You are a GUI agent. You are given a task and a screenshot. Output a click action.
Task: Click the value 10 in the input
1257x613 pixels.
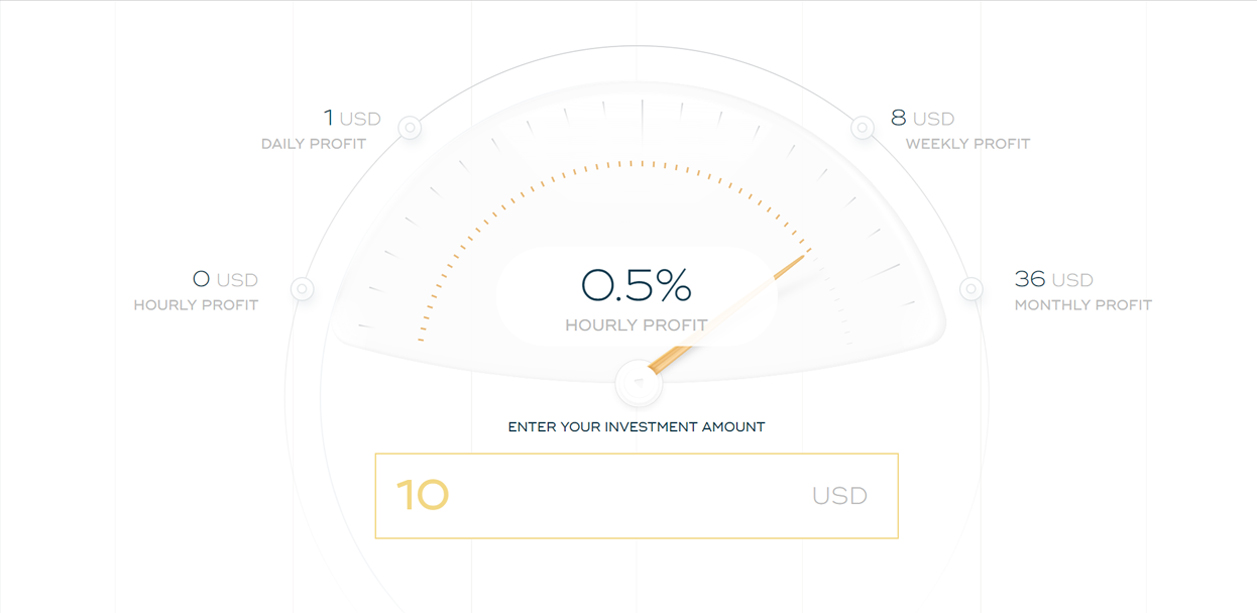[x=422, y=495]
